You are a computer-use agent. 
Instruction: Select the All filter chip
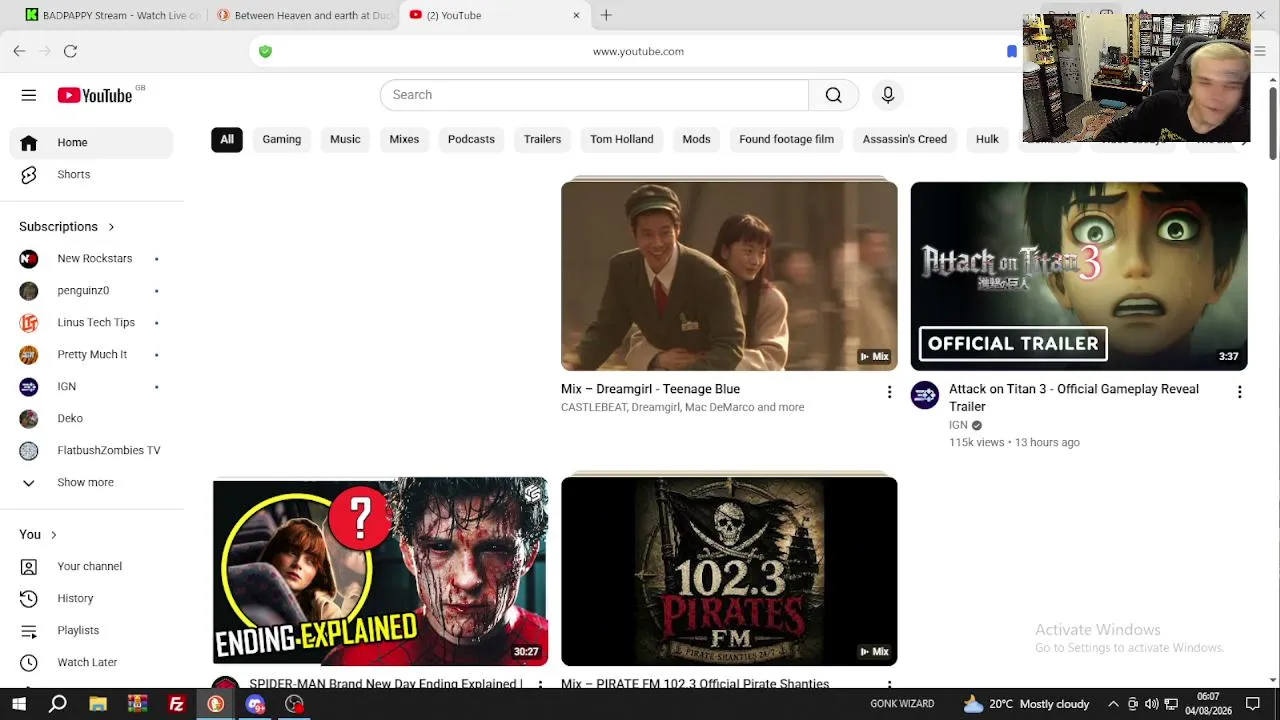click(227, 139)
